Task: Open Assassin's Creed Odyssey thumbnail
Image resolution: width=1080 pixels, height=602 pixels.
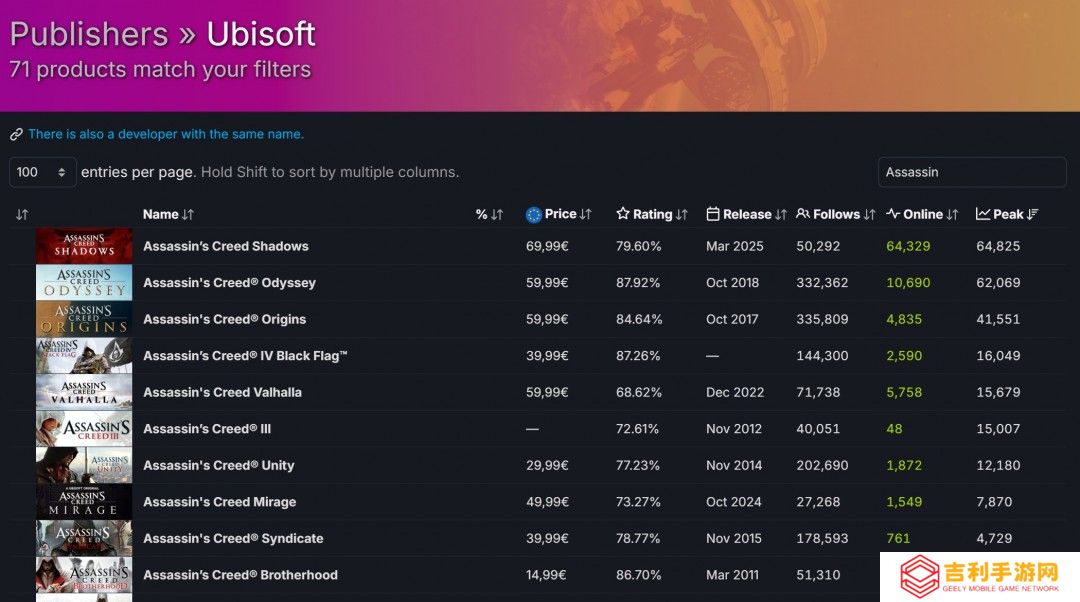Action: pyautogui.click(x=84, y=282)
